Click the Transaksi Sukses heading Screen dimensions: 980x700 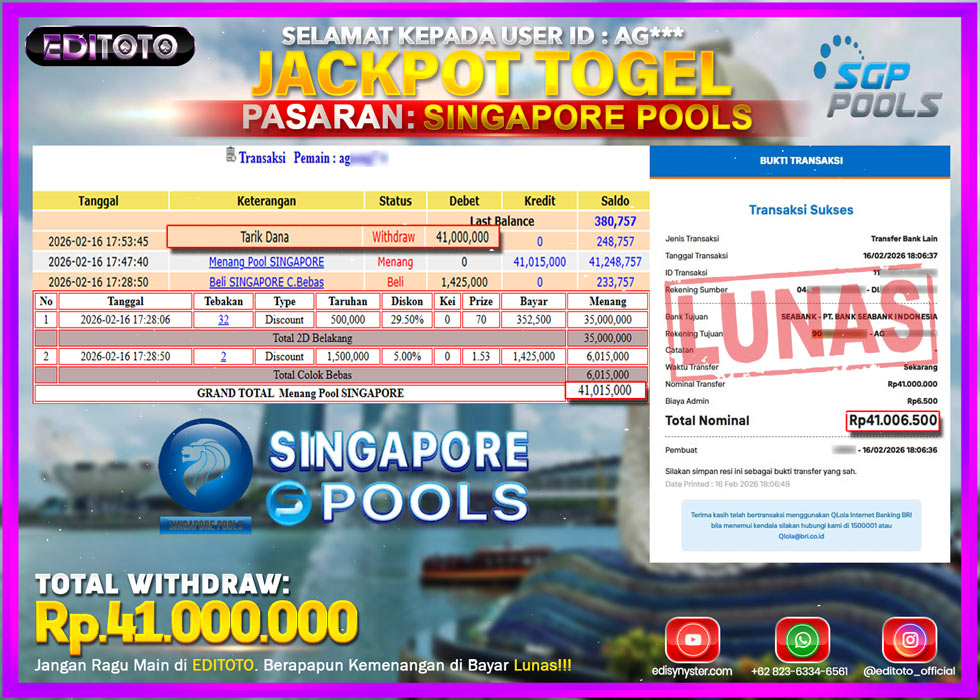point(801,210)
